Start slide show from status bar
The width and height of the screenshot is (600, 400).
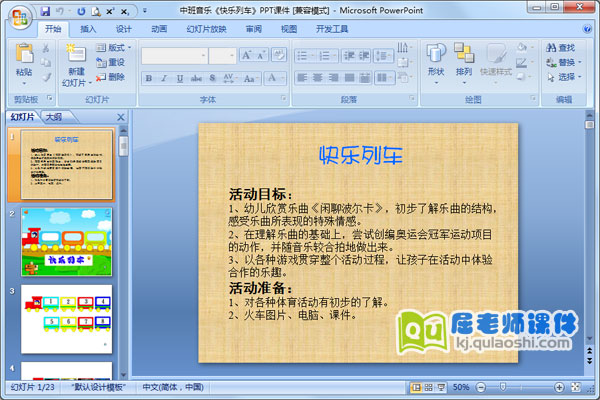(441, 387)
